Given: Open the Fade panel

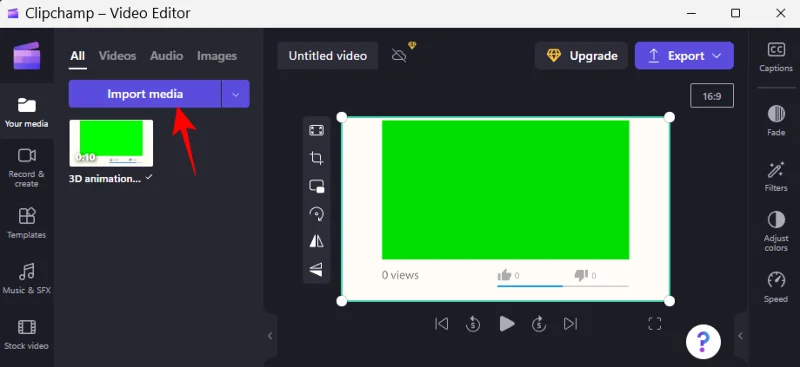Looking at the screenshot, I should point(776,120).
